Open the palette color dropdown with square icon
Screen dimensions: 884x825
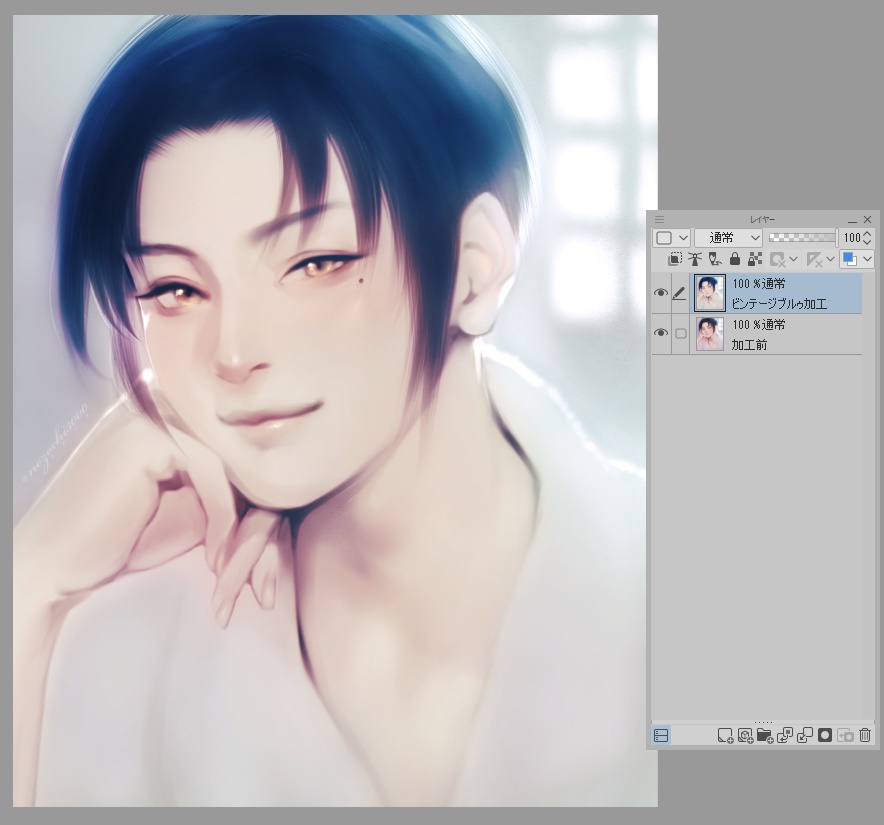click(671, 238)
